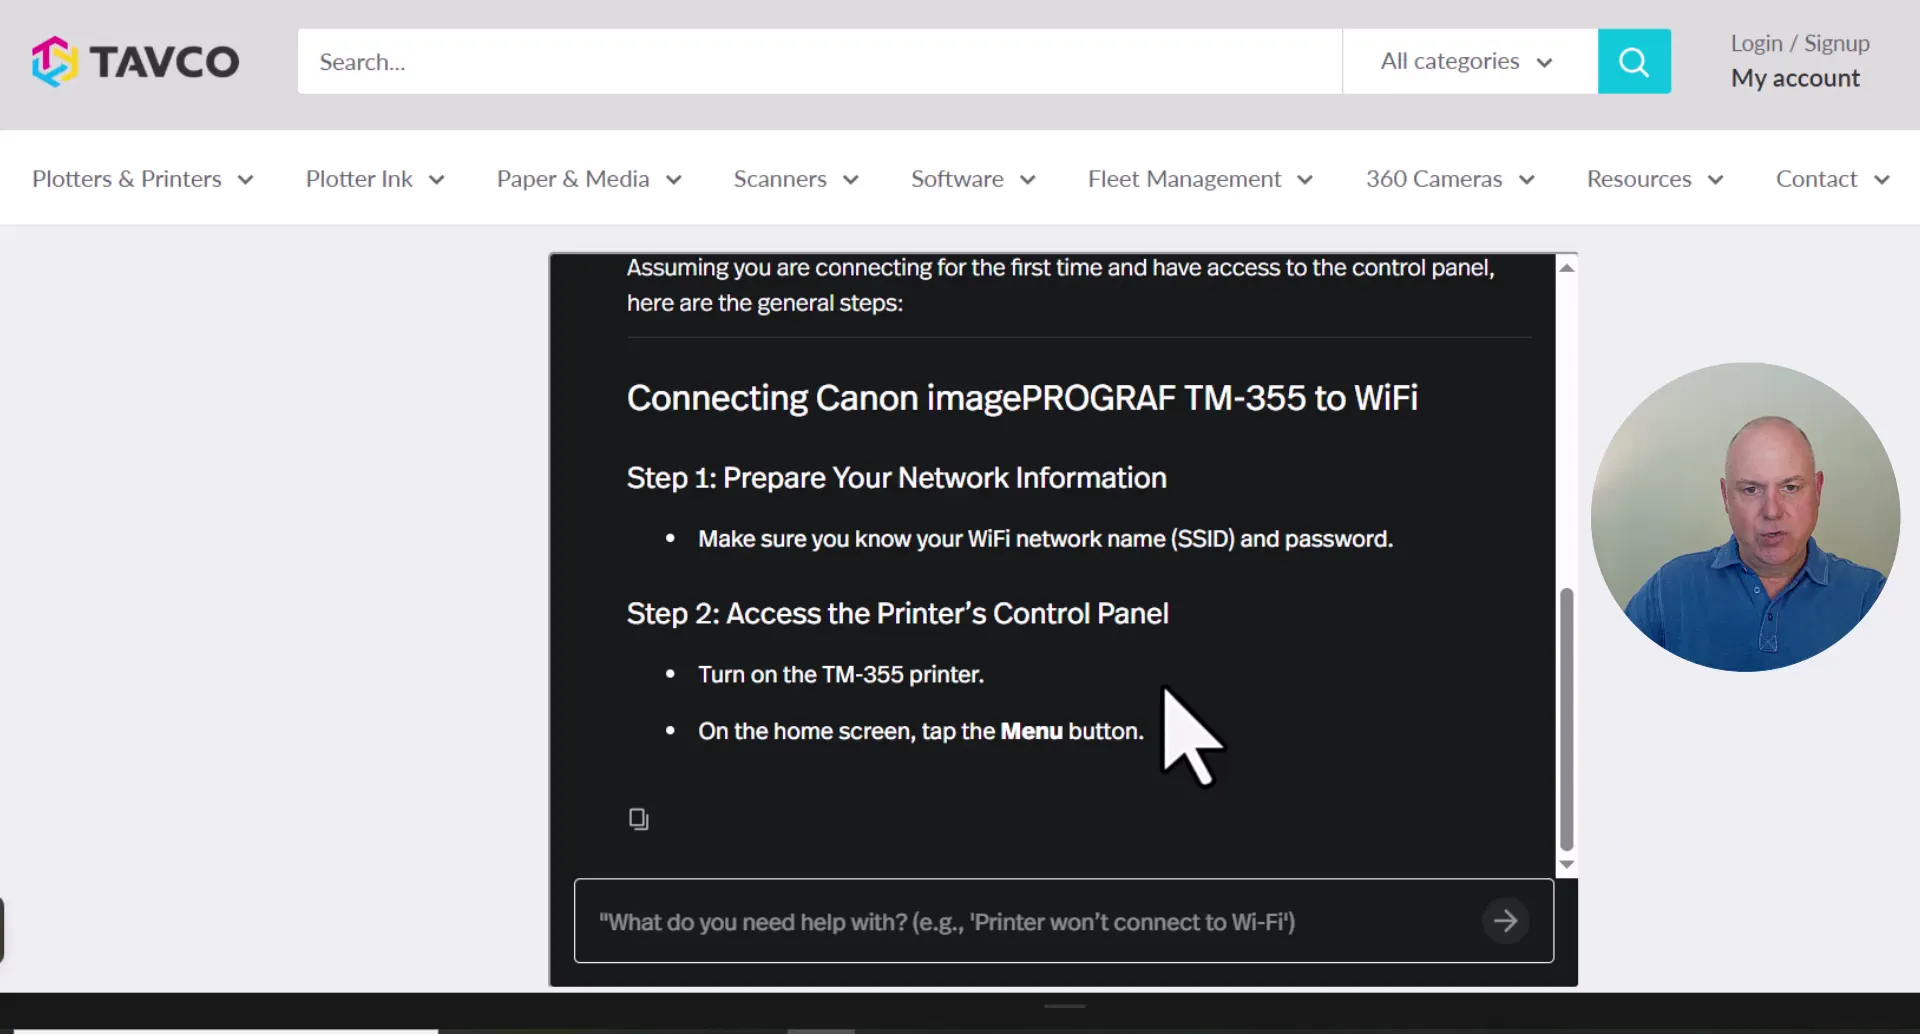Open the All categories dropdown
This screenshot has width=1920, height=1034.
coord(1466,62)
